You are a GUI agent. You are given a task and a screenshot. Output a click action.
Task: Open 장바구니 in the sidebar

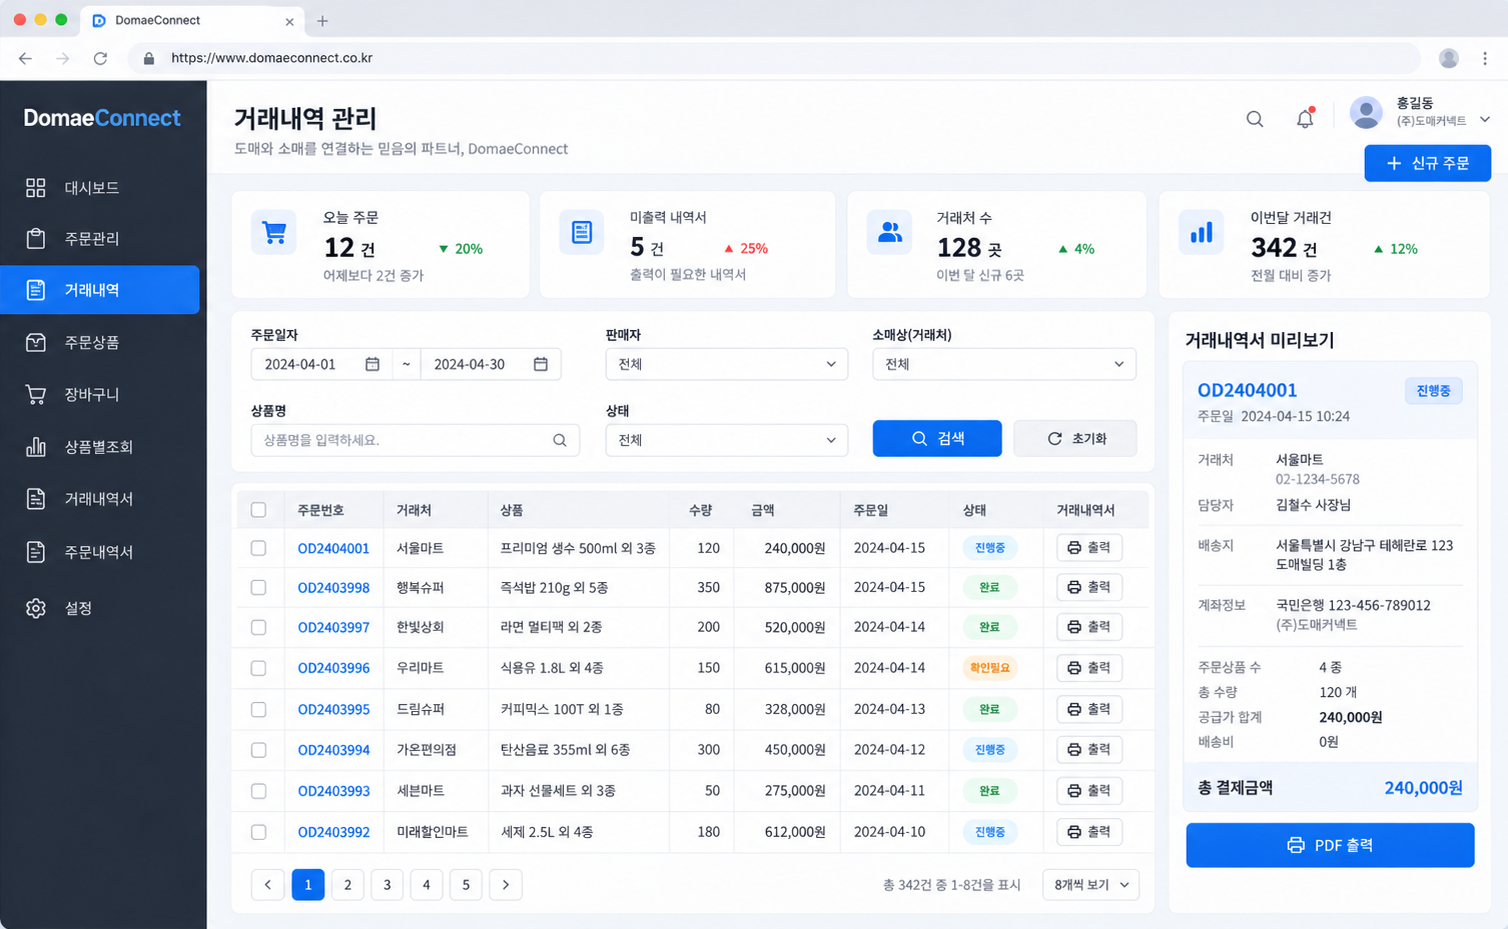100,395
